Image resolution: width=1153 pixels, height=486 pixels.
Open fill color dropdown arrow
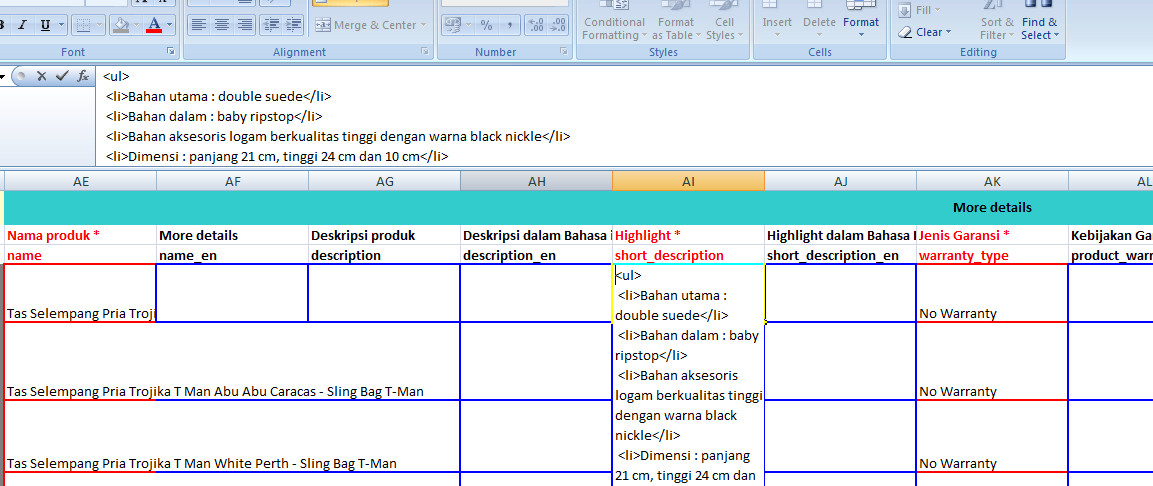[x=137, y=26]
